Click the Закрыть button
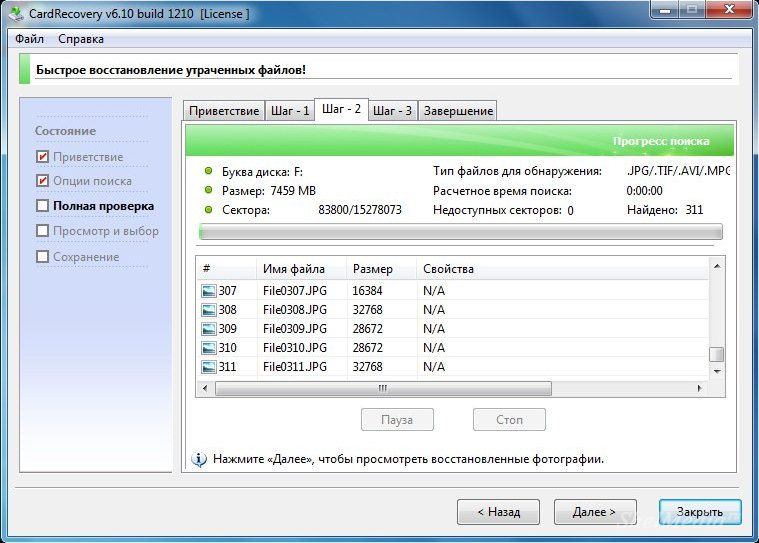Image resolution: width=759 pixels, height=543 pixels. click(x=700, y=512)
